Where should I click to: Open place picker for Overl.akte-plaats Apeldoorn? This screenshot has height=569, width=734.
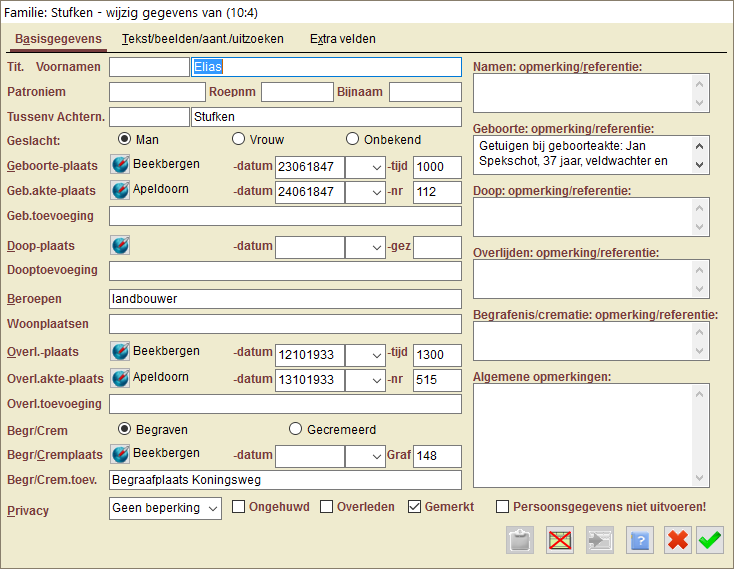[120, 378]
